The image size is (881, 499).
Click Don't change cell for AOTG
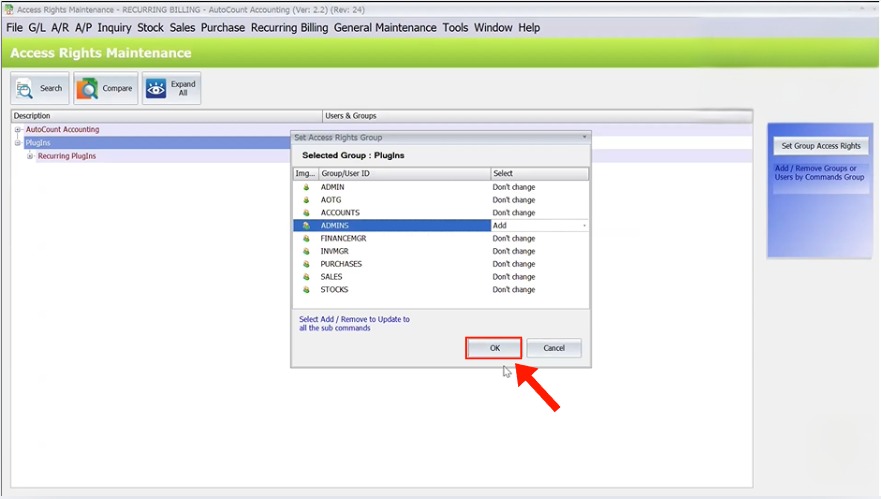pyautogui.click(x=539, y=200)
